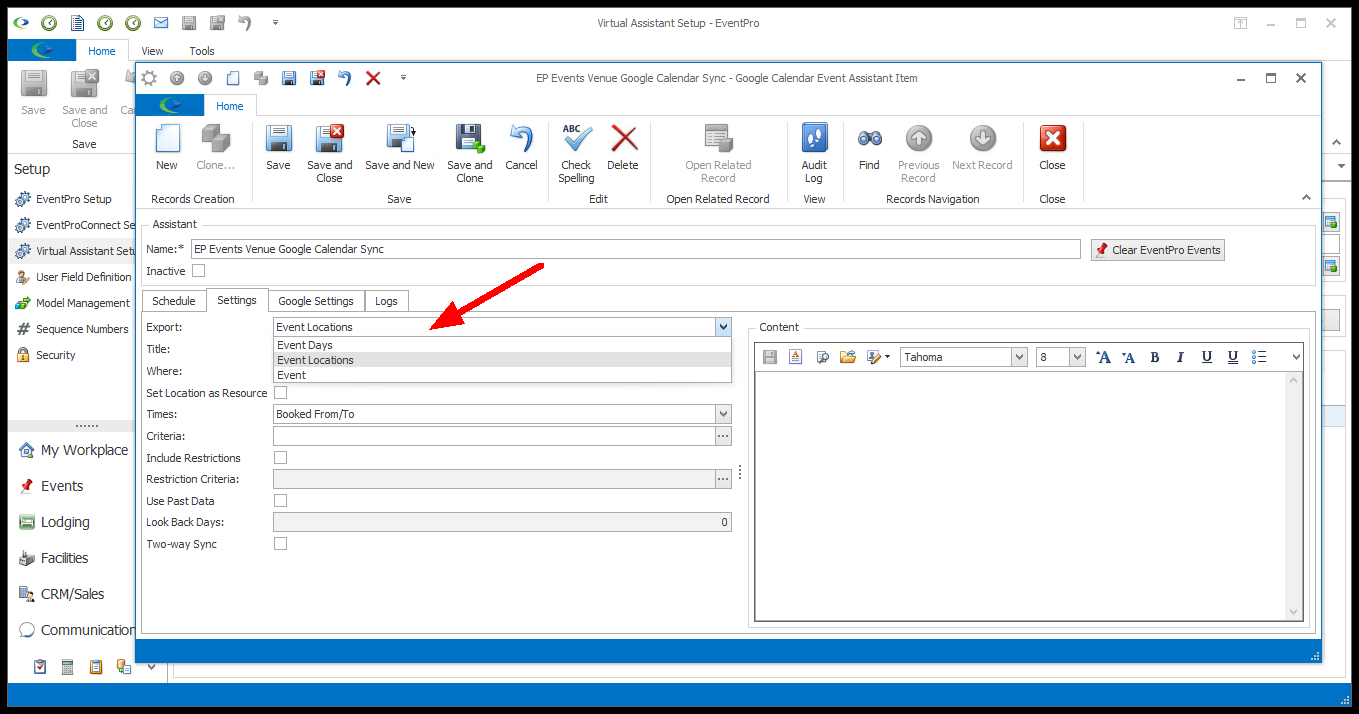Viewport: 1359px width, 714px height.
Task: Open Criteria ellipsis browse button
Action: point(723,436)
